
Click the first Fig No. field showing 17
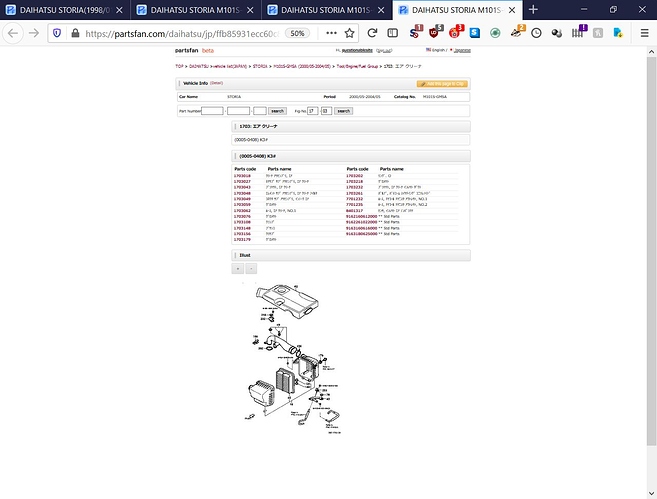click(312, 111)
